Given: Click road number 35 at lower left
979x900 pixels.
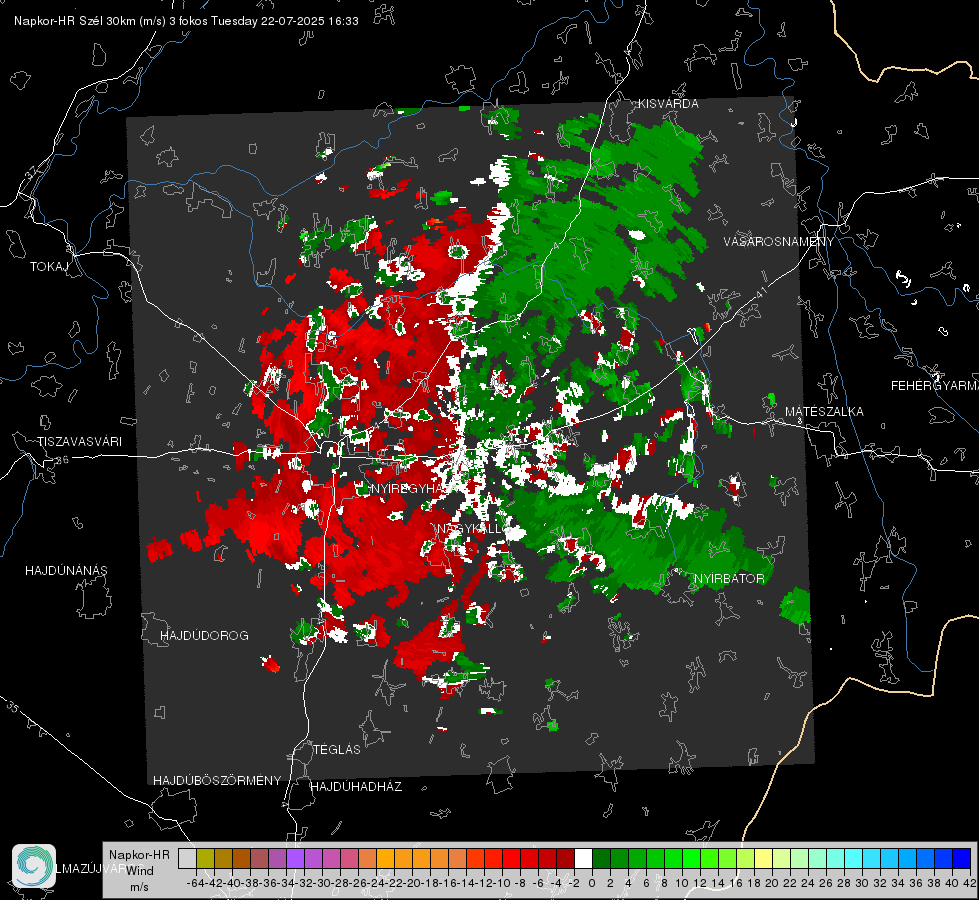Looking at the screenshot, I should pos(13,707).
